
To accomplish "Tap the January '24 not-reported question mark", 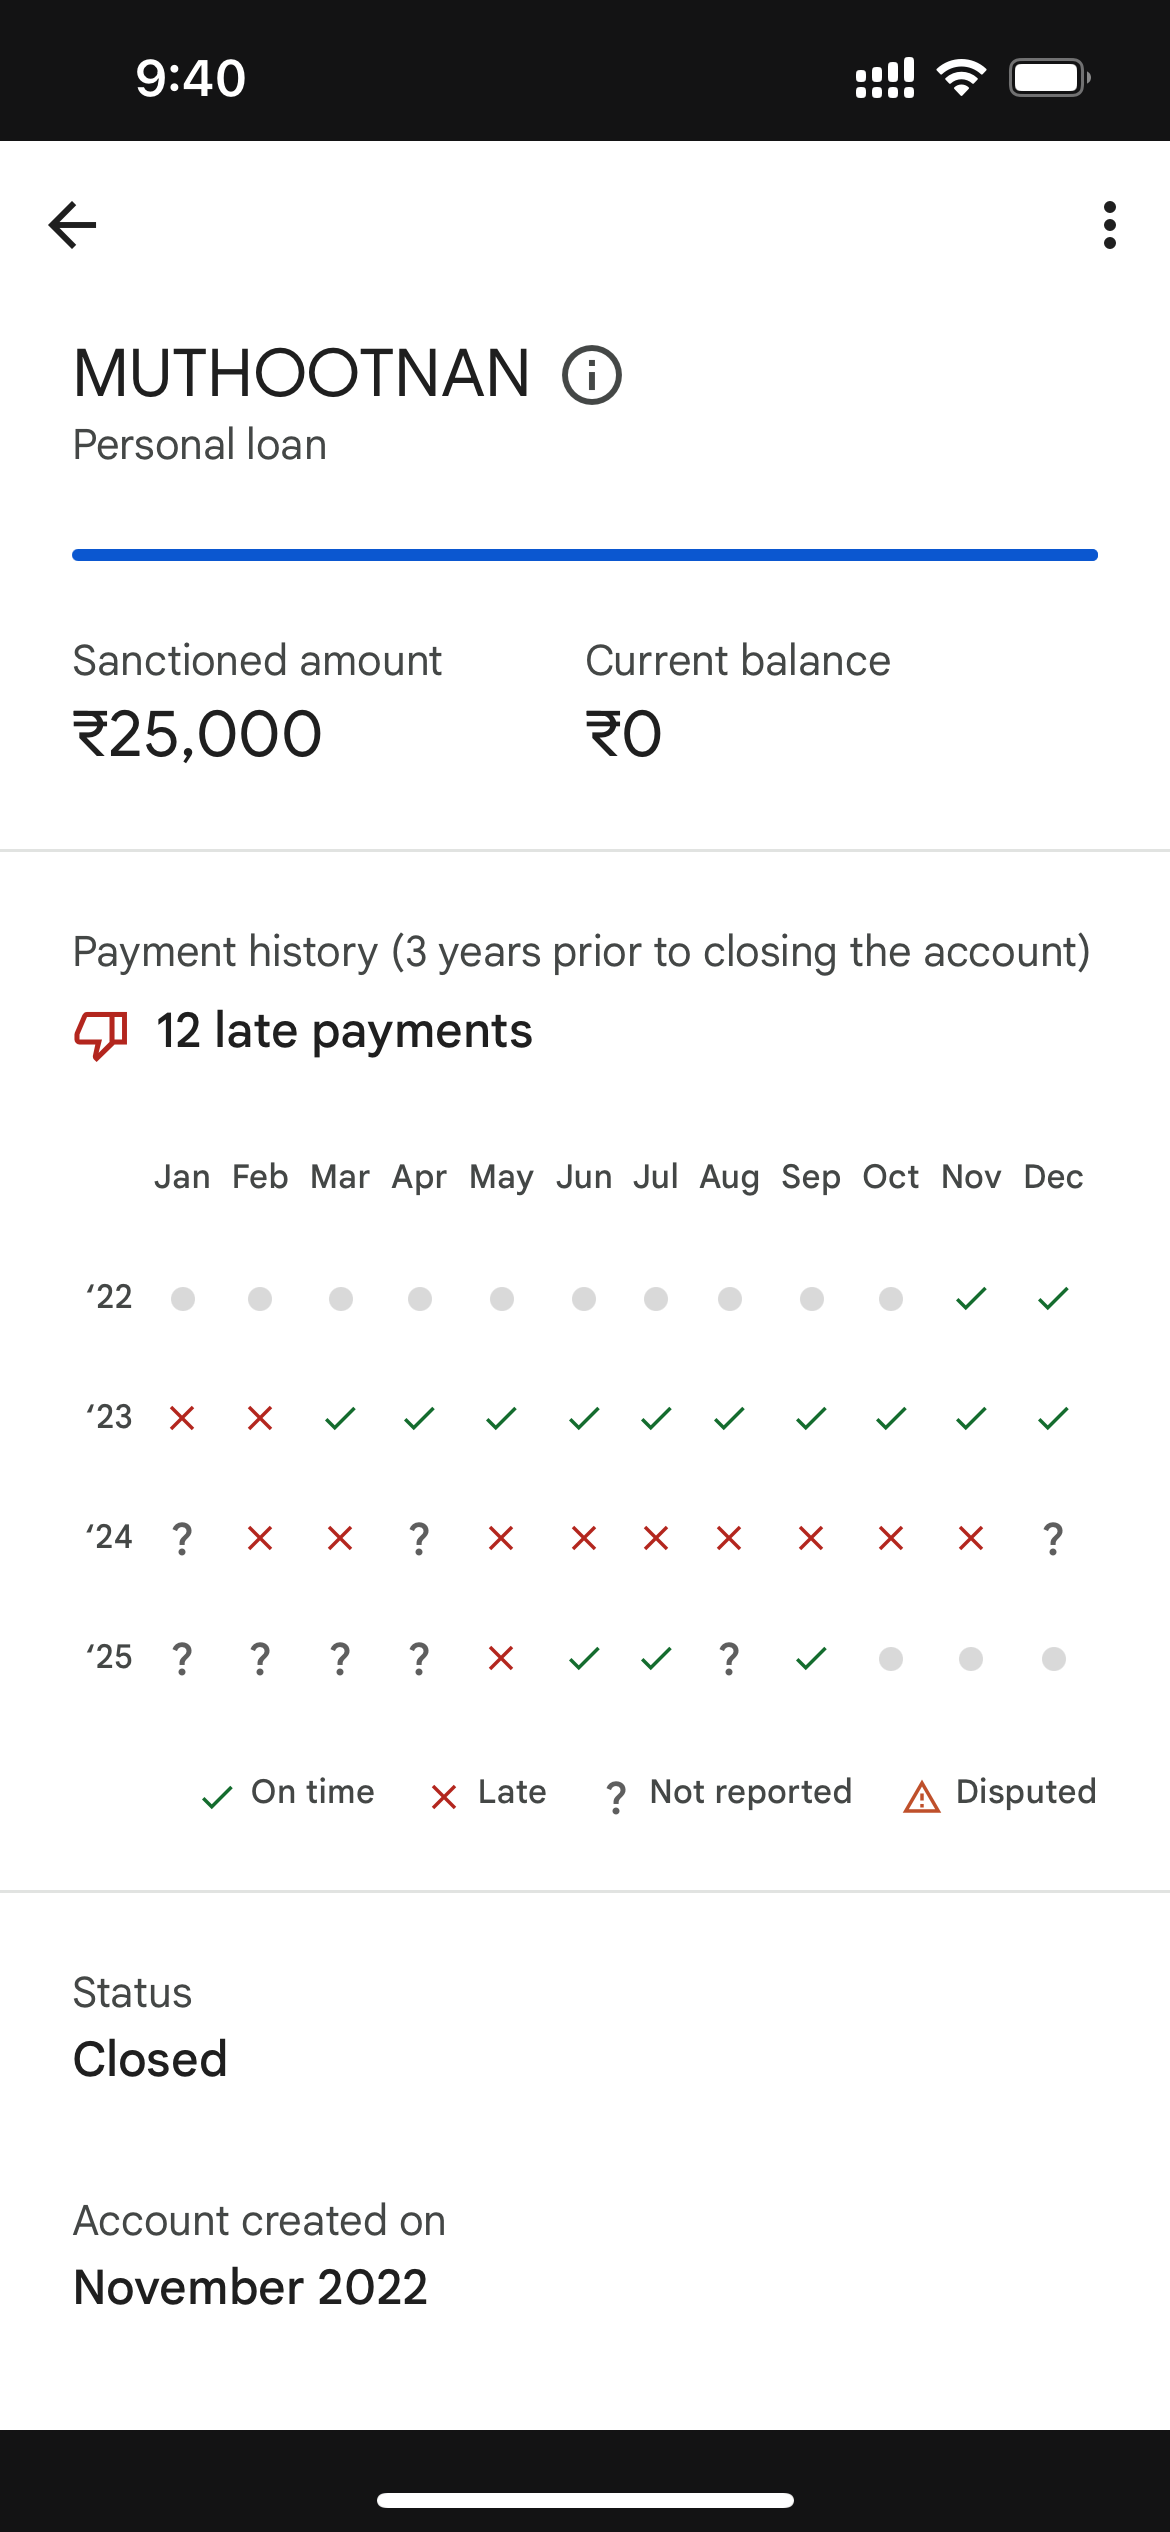I will pos(182,1538).
